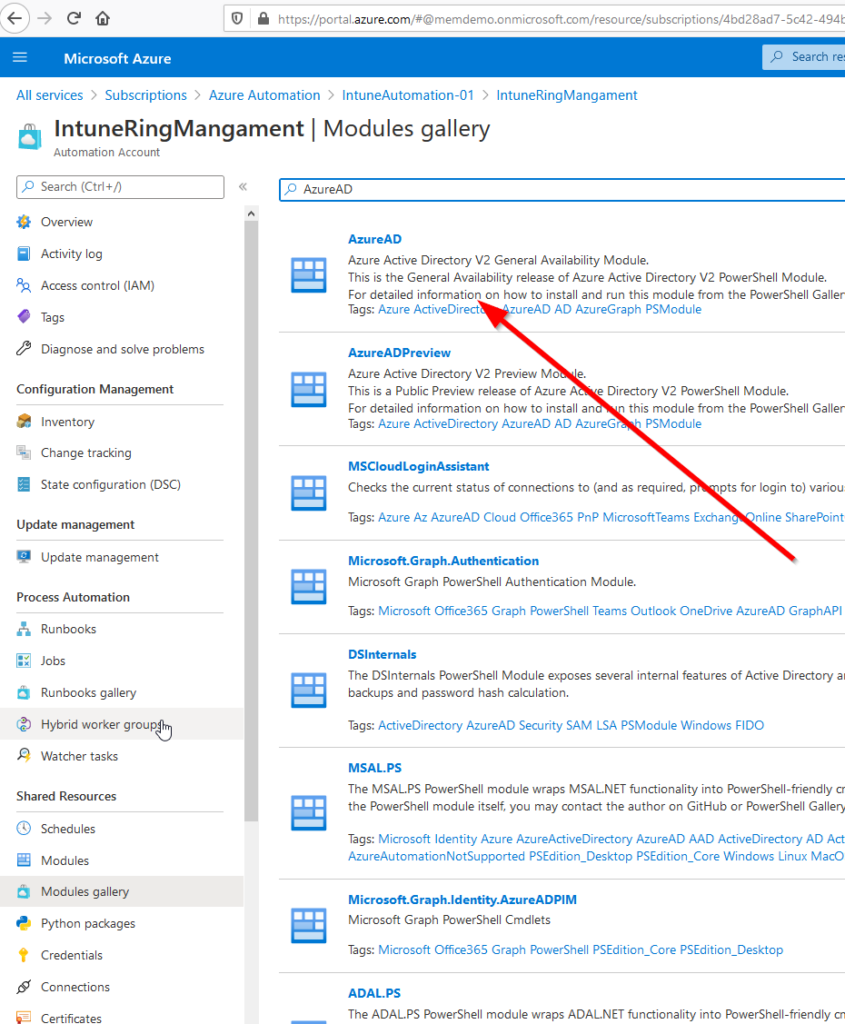Screen dimensions: 845x1024
Task: Click the Change tracking icon
Action: click(x=24, y=453)
